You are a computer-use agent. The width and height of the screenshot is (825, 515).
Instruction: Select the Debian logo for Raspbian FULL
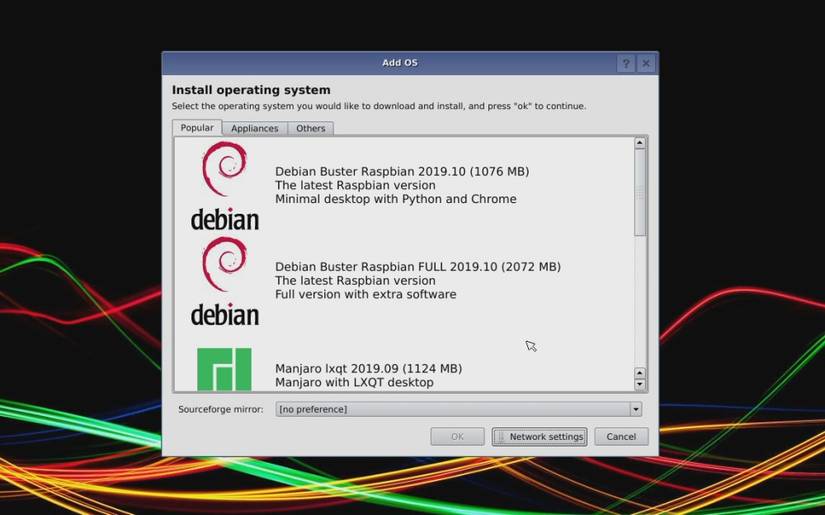pos(225,281)
